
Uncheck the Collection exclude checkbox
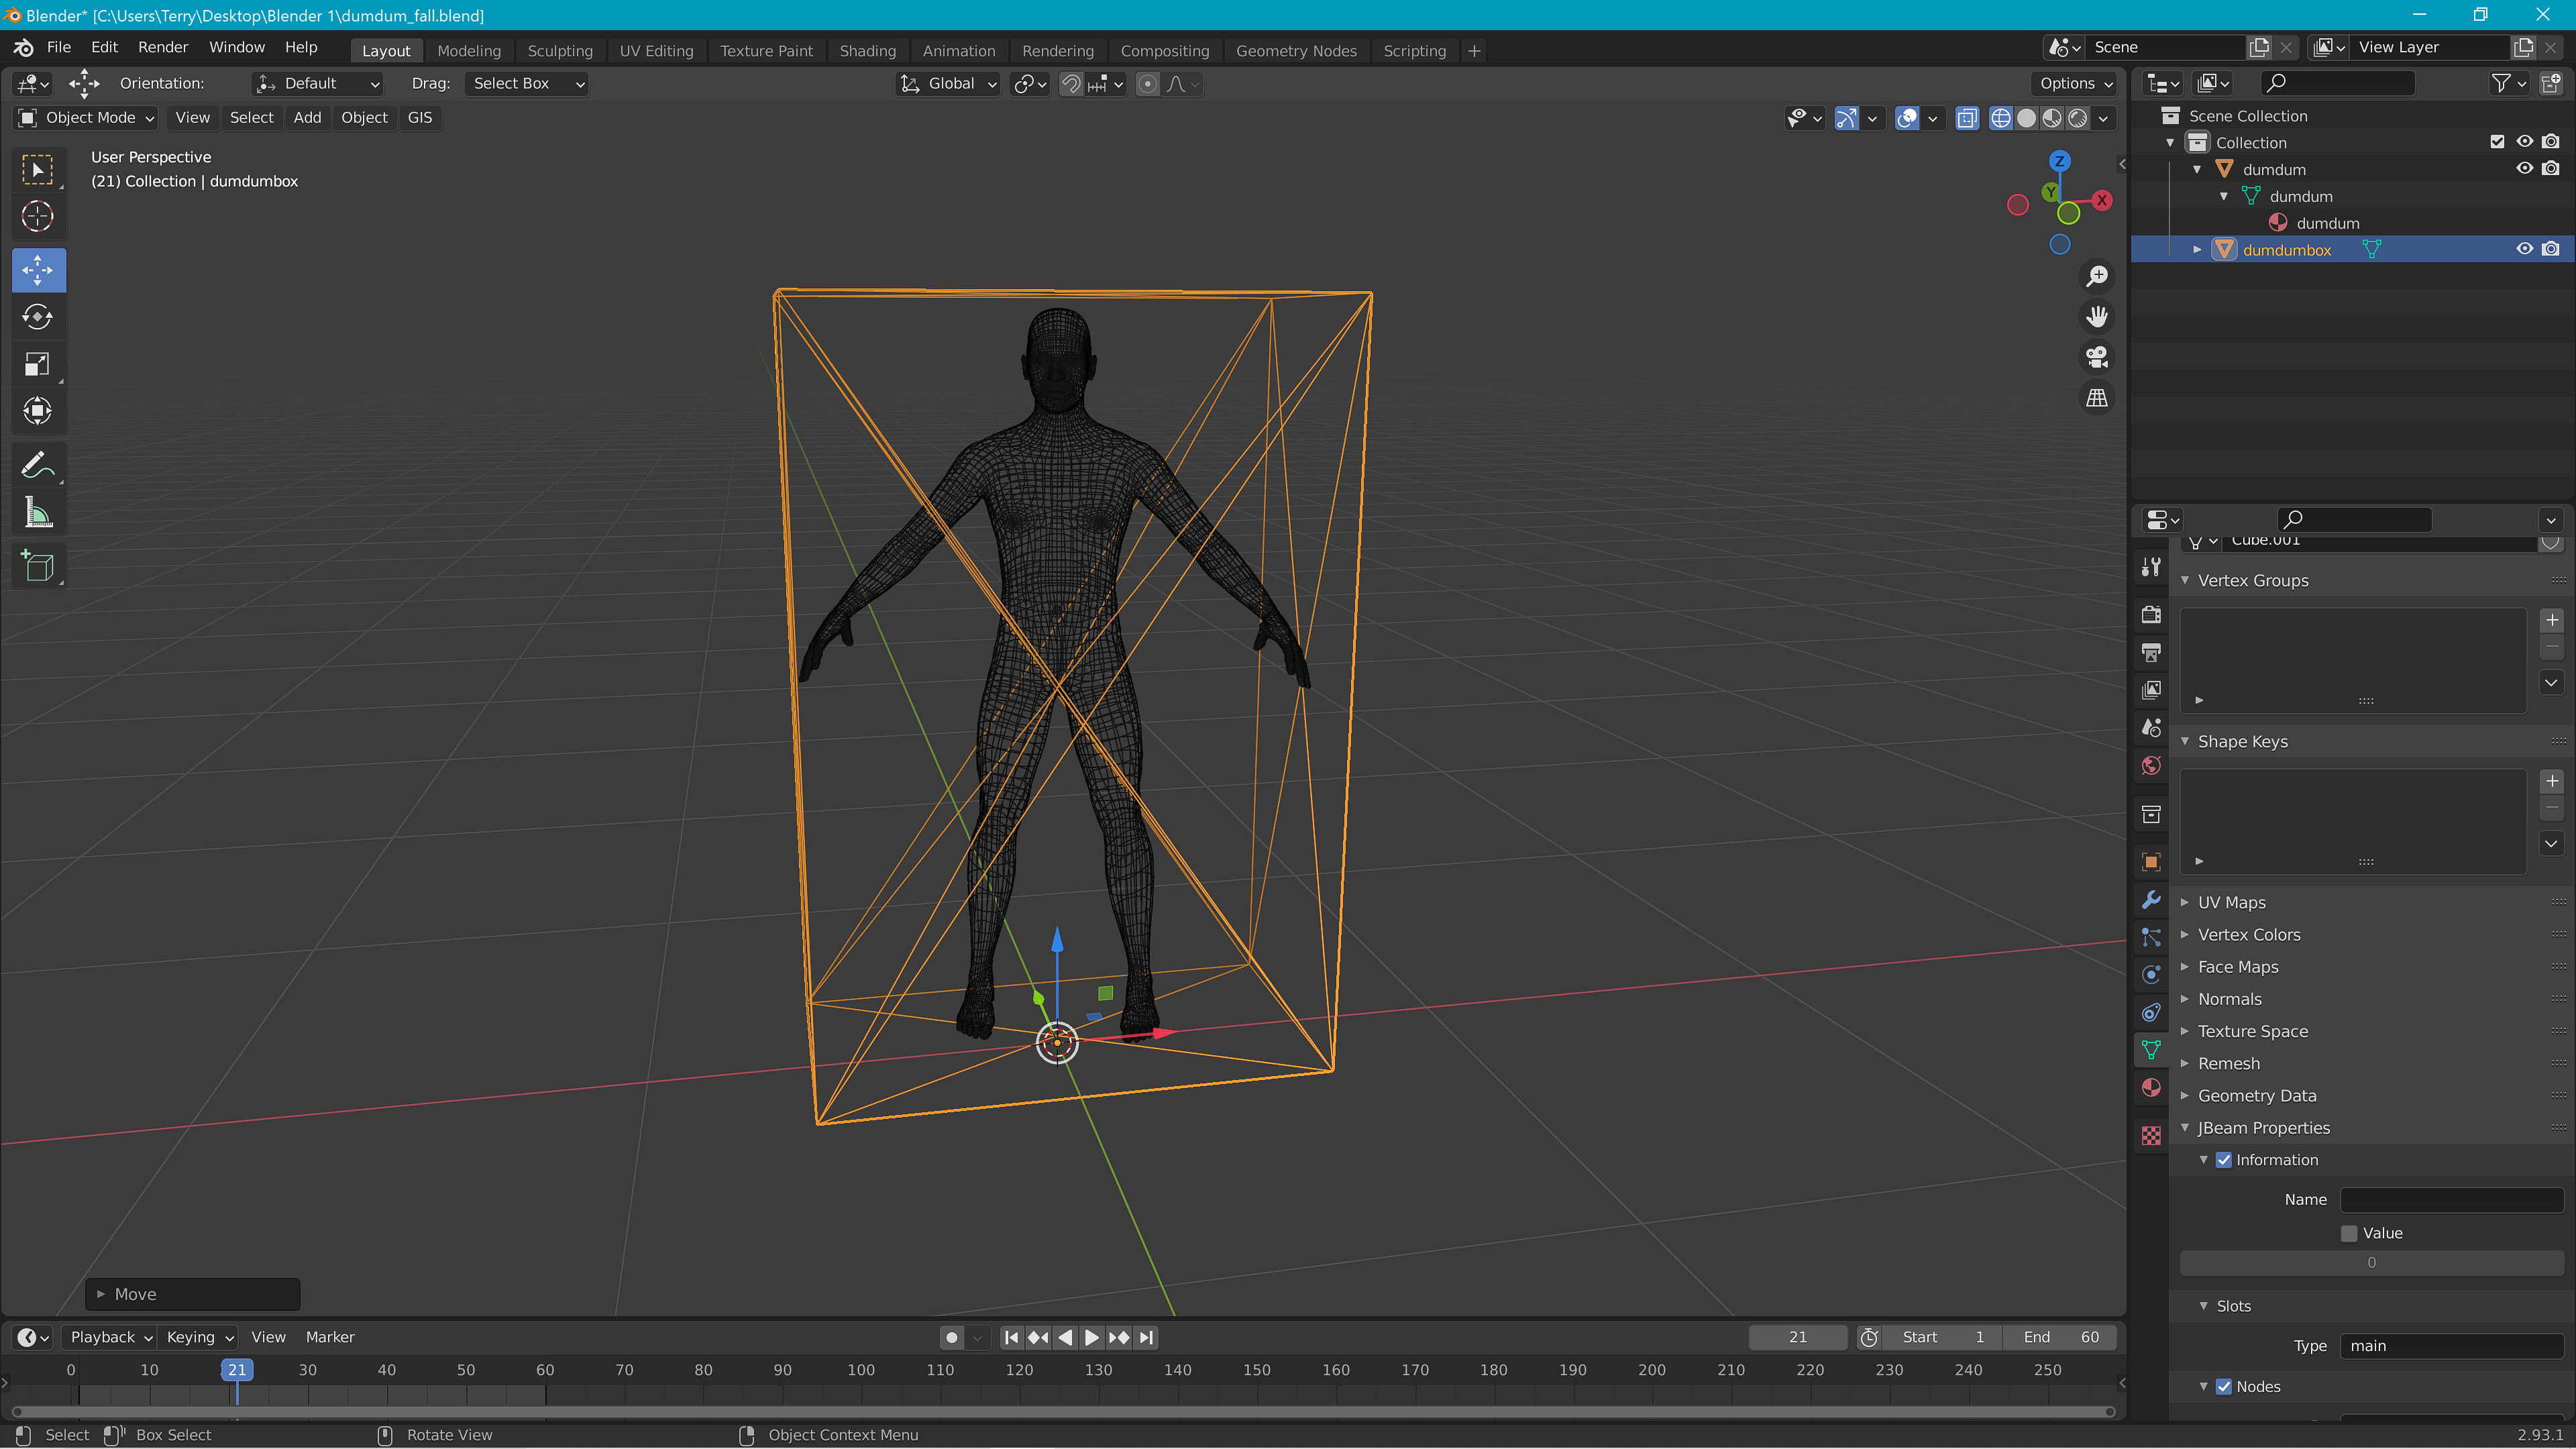2497,142
